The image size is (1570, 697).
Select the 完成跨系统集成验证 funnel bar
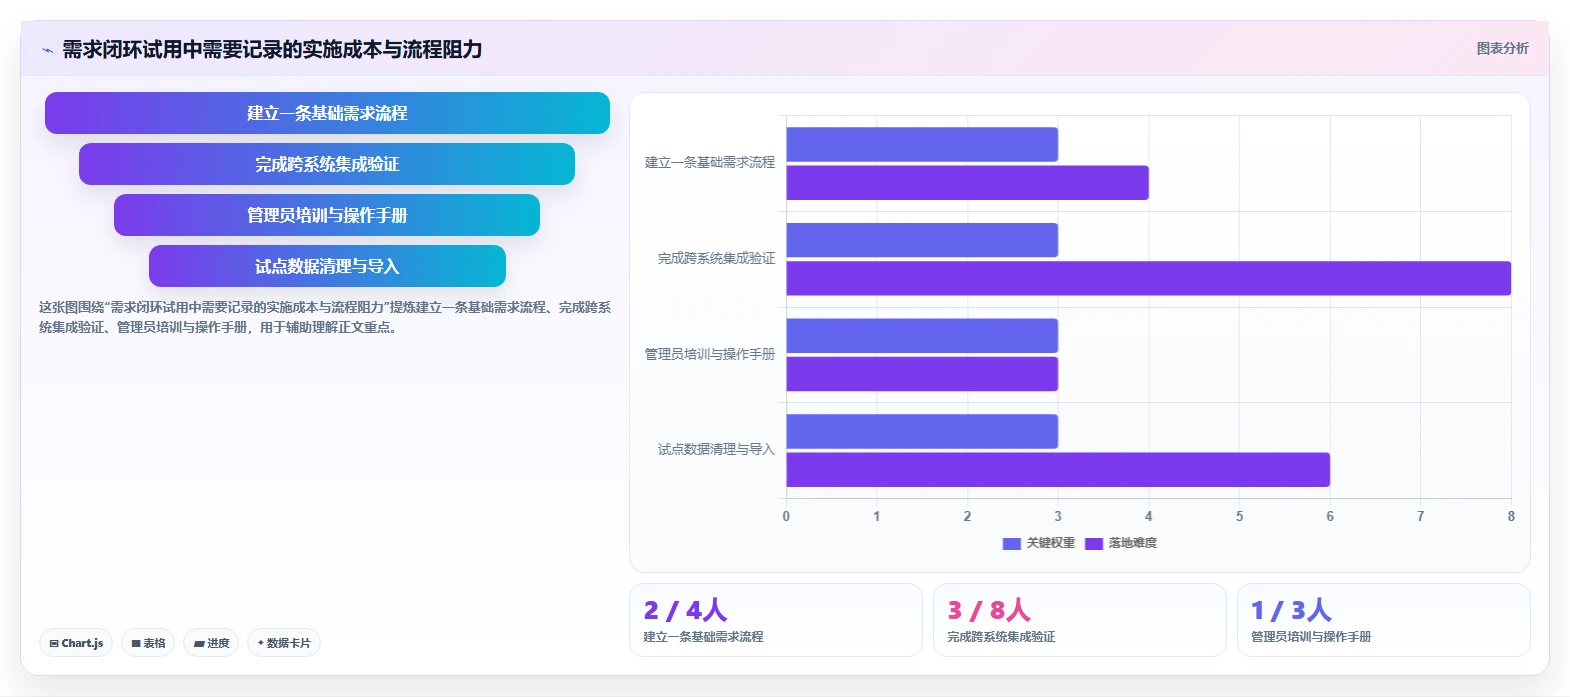(x=327, y=164)
